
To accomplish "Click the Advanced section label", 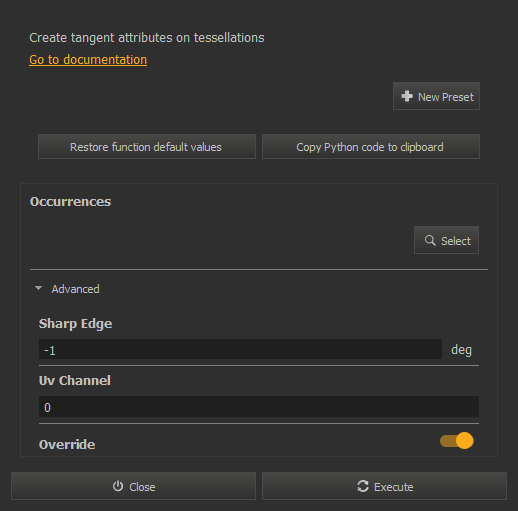I will 75,289.
